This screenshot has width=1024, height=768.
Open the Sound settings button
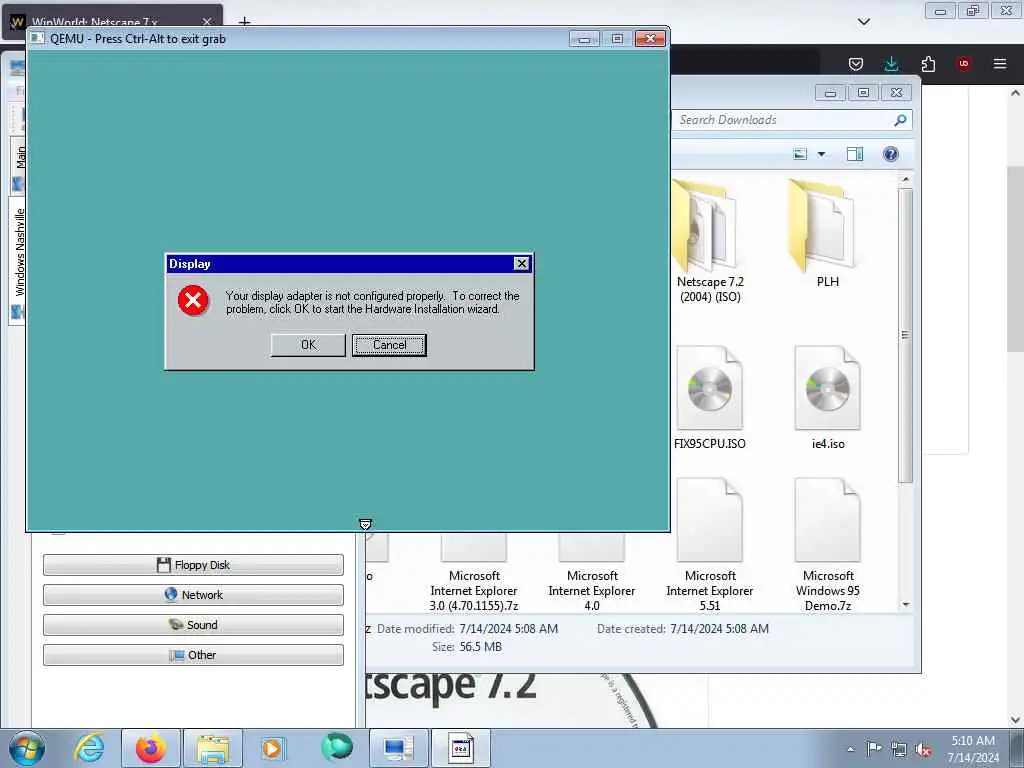click(193, 625)
